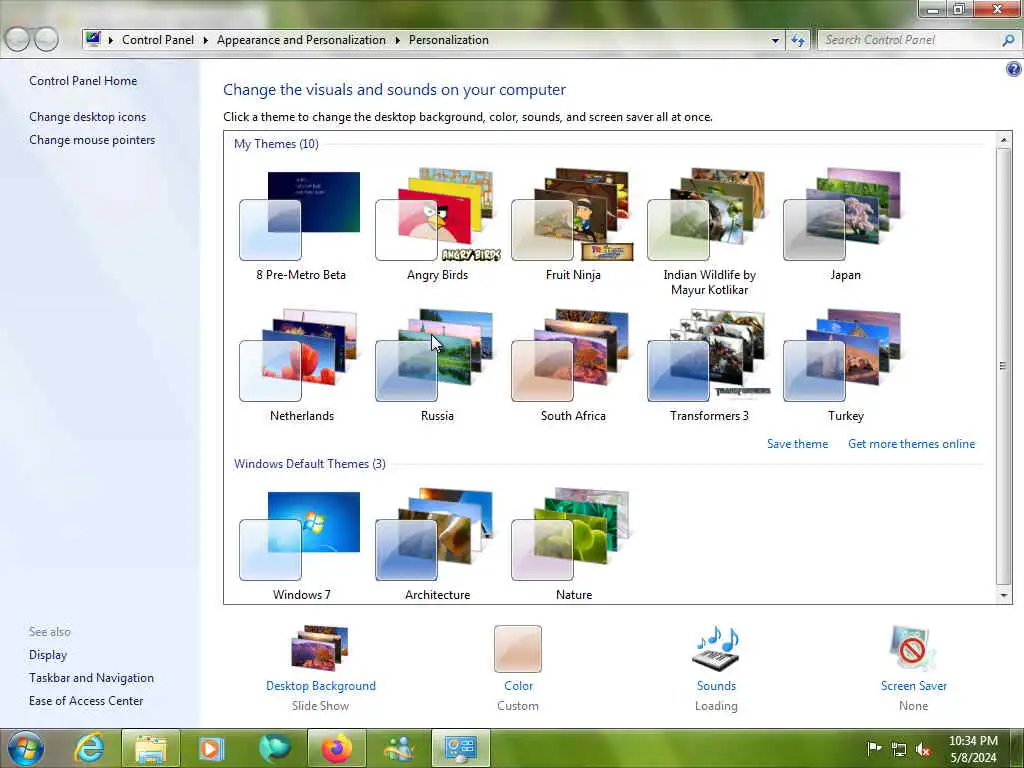Apply the Angry Birds theme
The width and height of the screenshot is (1024, 768).
pyautogui.click(x=437, y=225)
